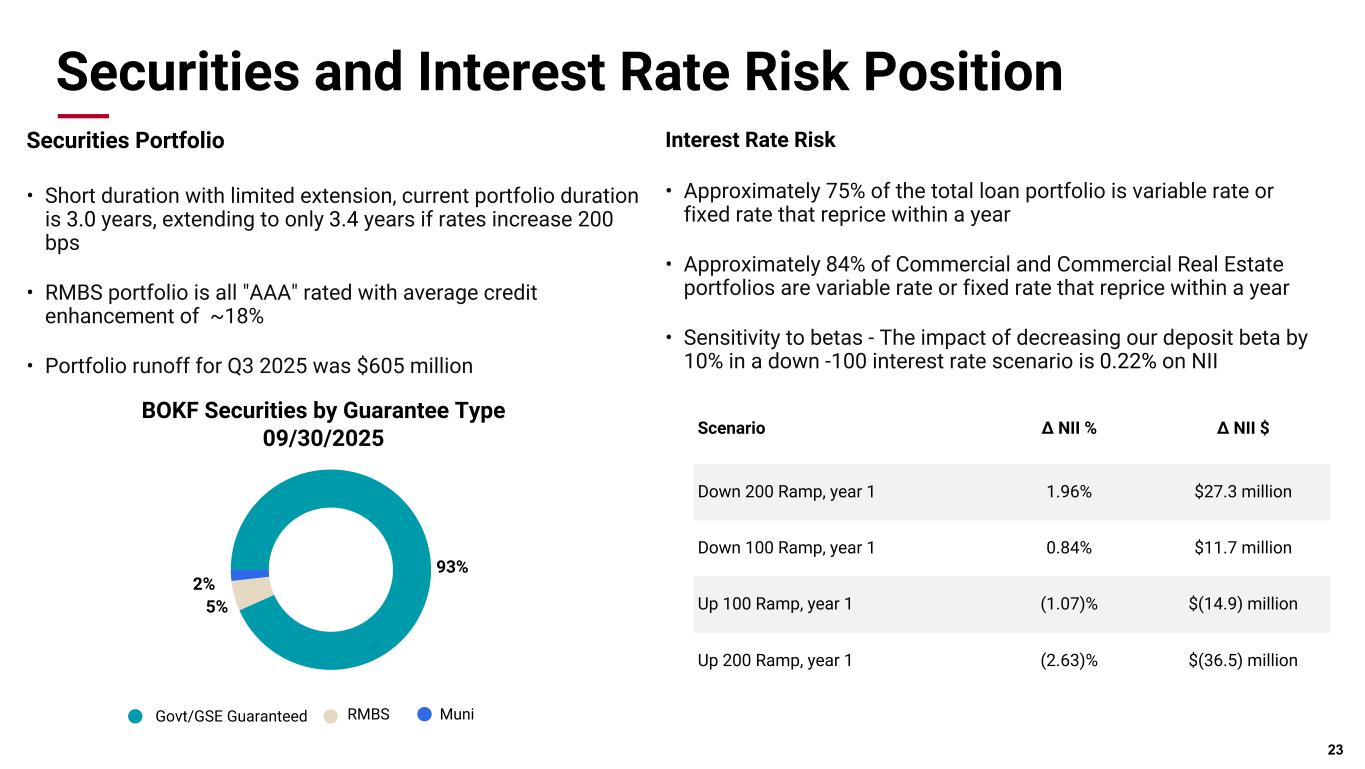Click the 2% donut chart label
Viewport: 1365px width, 769px height.
click(x=203, y=584)
